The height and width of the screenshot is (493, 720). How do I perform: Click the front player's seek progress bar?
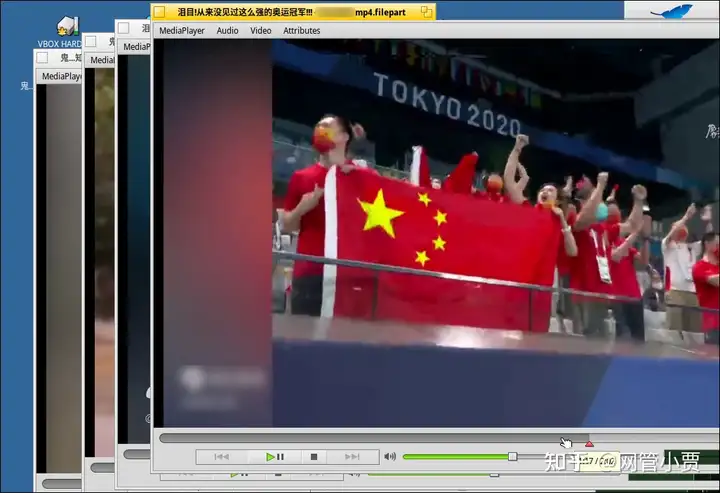tap(439, 438)
